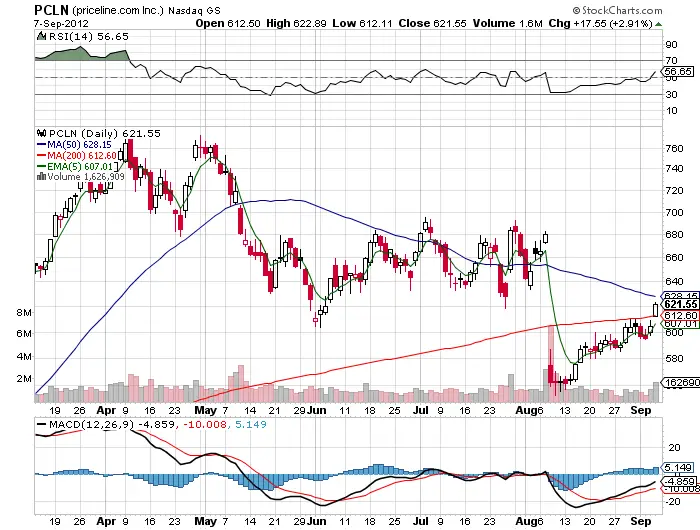Click the -4.859 tag on MACD axis
The image size is (700, 530).
[680, 481]
